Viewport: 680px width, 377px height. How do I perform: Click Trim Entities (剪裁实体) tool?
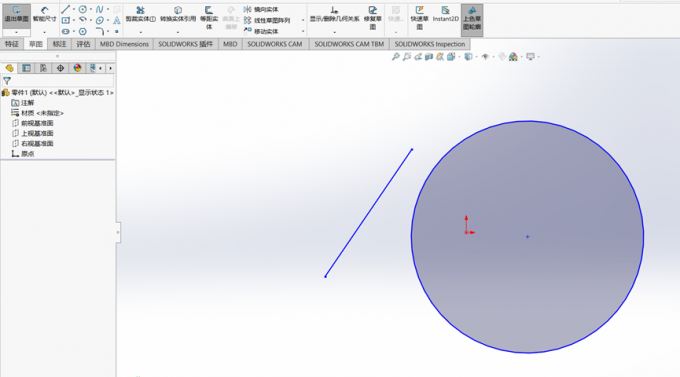(141, 14)
